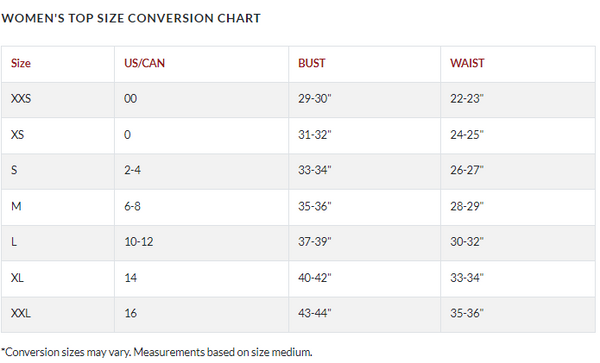Click the bust measurement 29-30"

(x=315, y=99)
